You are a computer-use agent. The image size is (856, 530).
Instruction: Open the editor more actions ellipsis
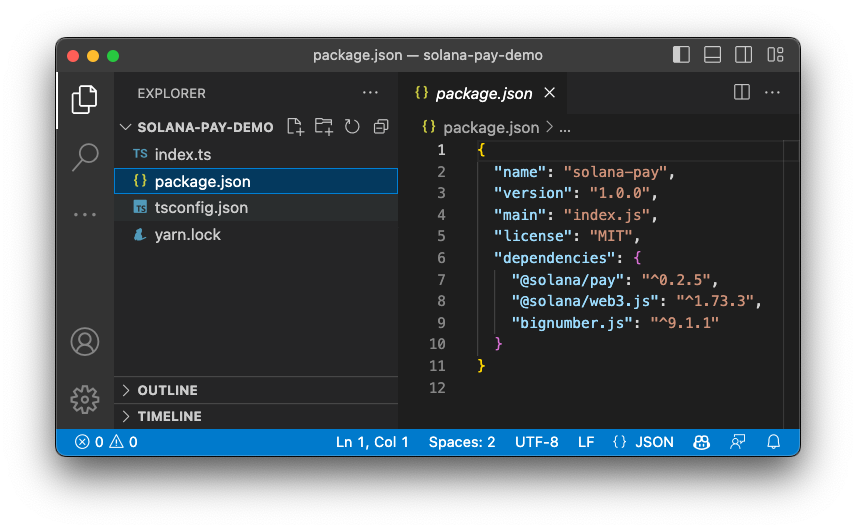(772, 93)
